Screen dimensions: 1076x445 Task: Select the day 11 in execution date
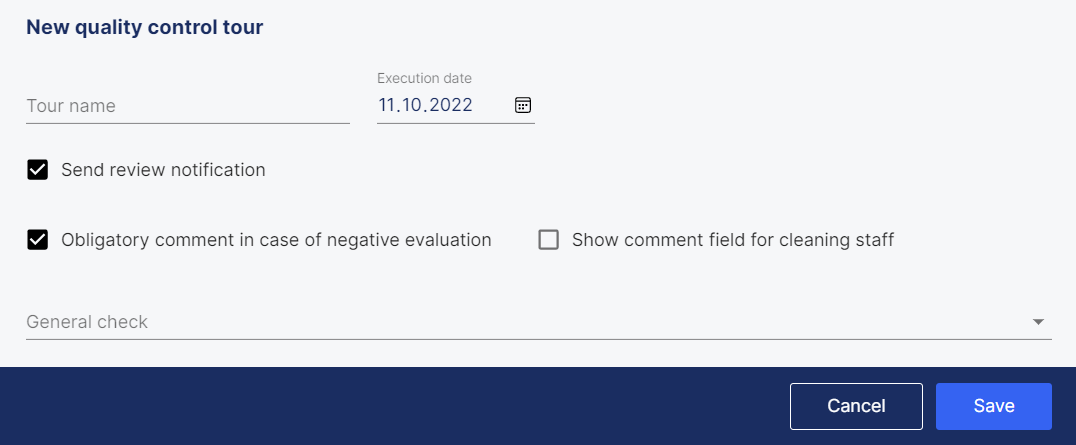click(386, 105)
